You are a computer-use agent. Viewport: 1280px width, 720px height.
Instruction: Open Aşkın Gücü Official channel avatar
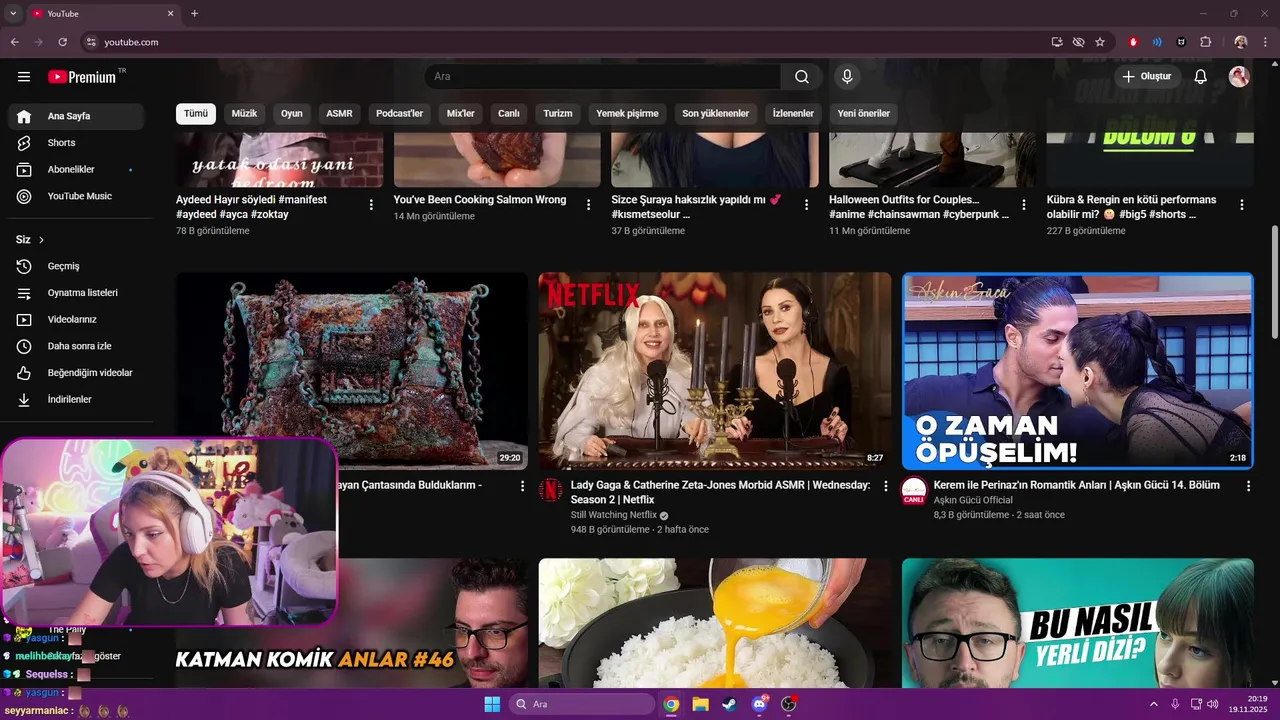click(914, 491)
